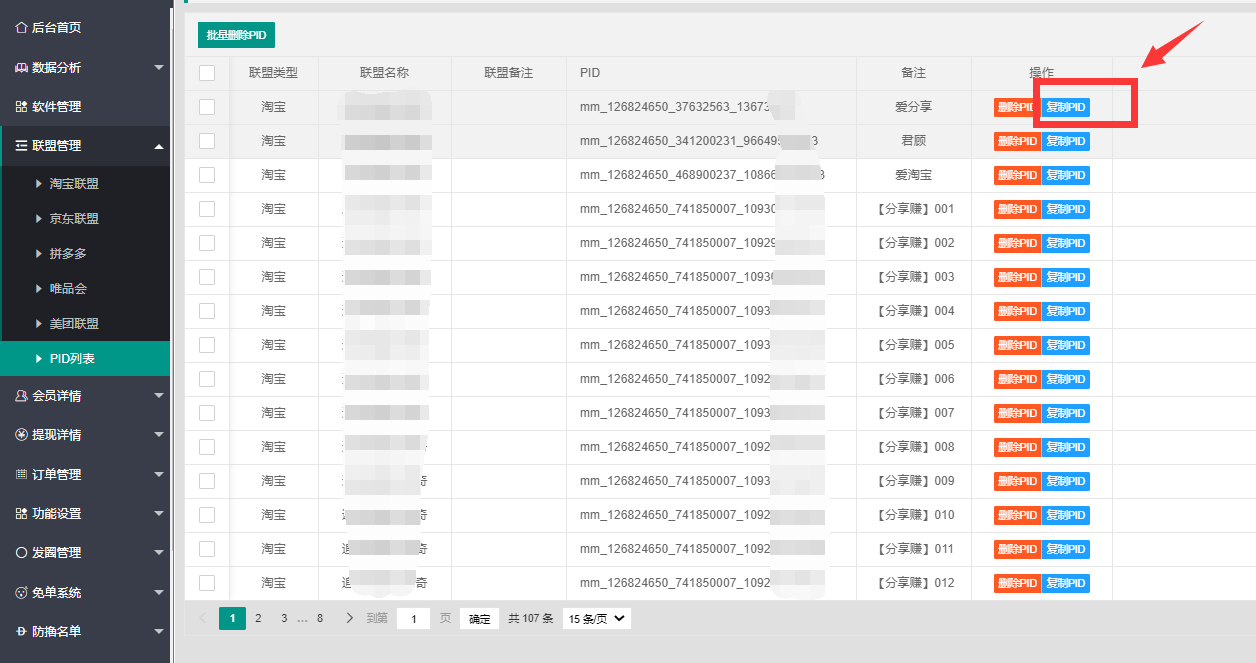Go to page 3 in pagination
The image size is (1256, 663).
pyautogui.click(x=284, y=618)
